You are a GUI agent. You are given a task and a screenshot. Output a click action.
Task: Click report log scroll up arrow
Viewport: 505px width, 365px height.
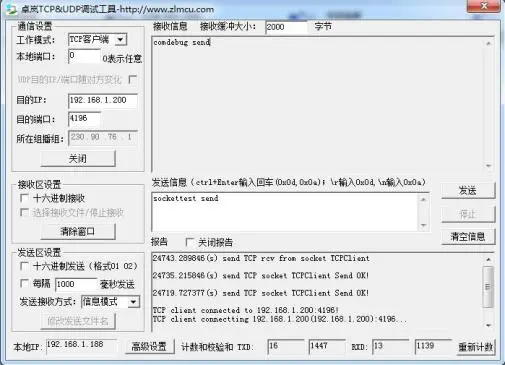coord(488,259)
